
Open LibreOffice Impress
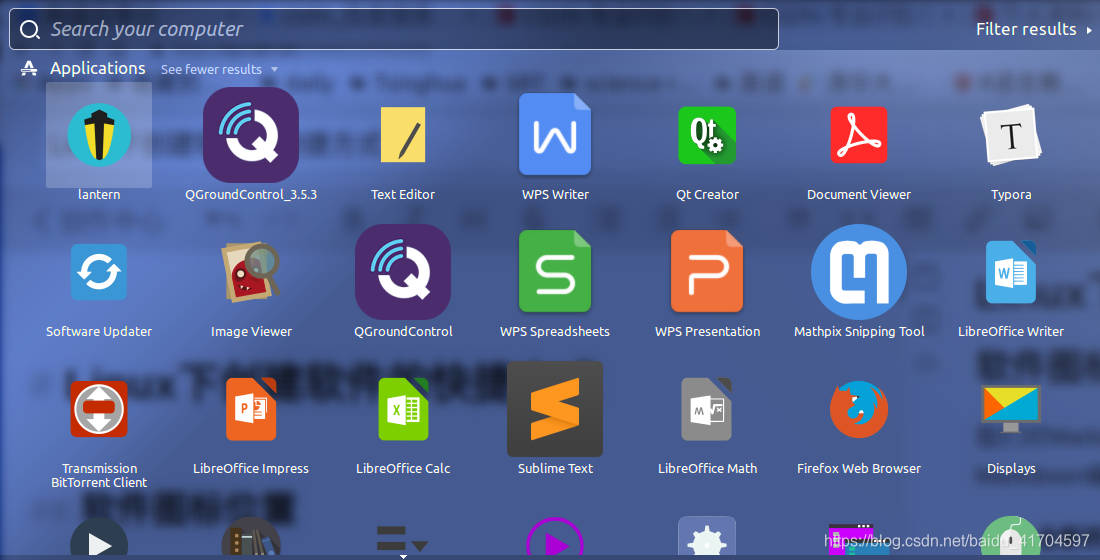tap(250, 408)
